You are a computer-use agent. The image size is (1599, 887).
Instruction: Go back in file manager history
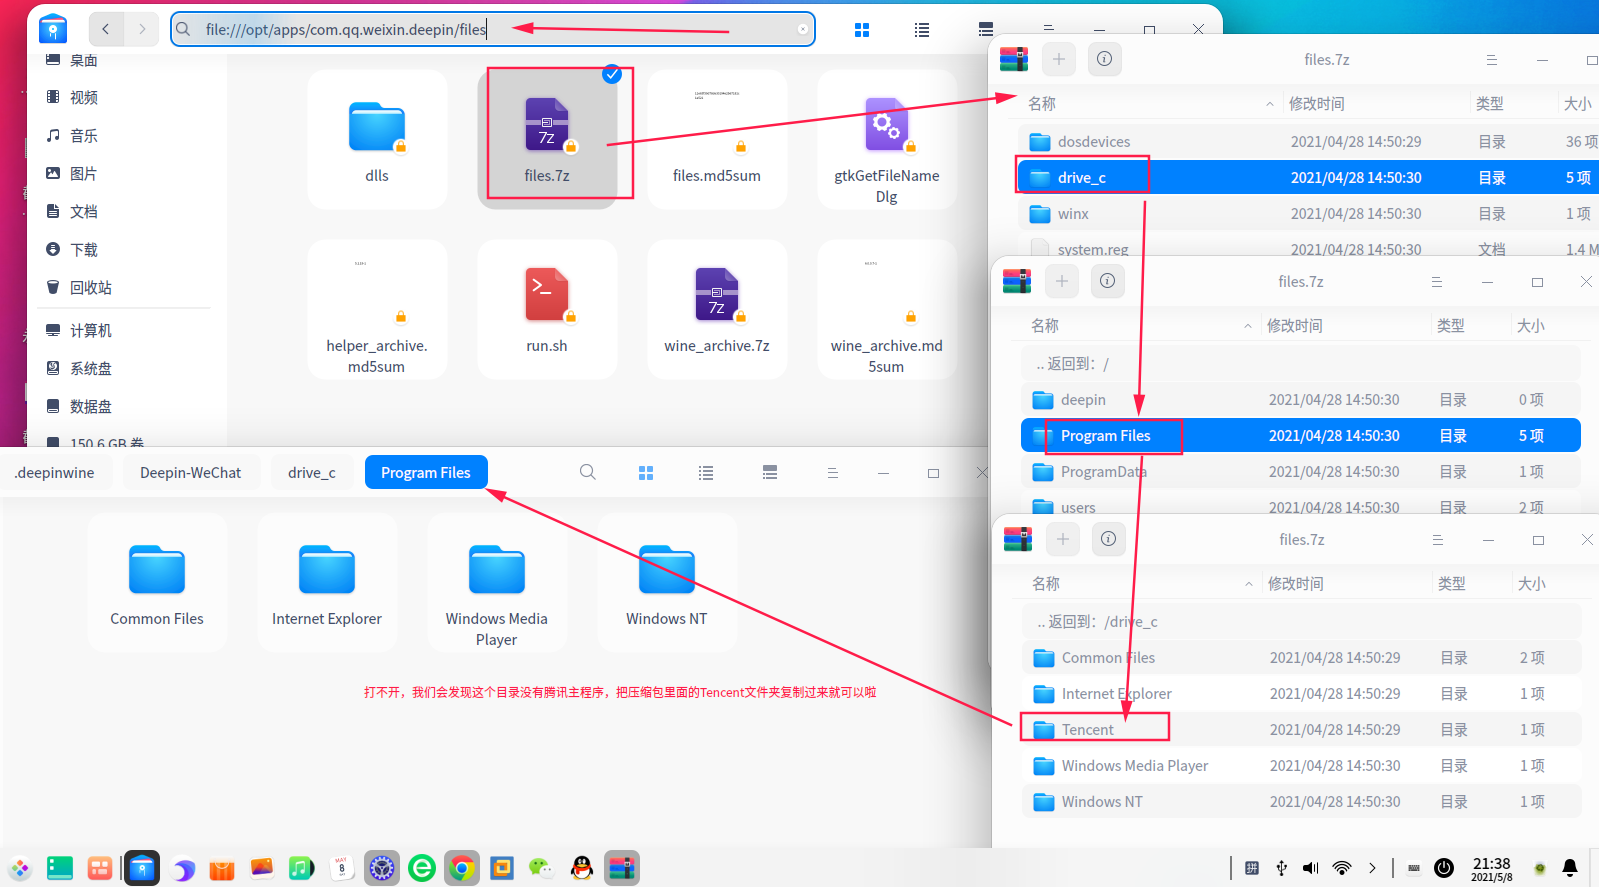tap(106, 29)
